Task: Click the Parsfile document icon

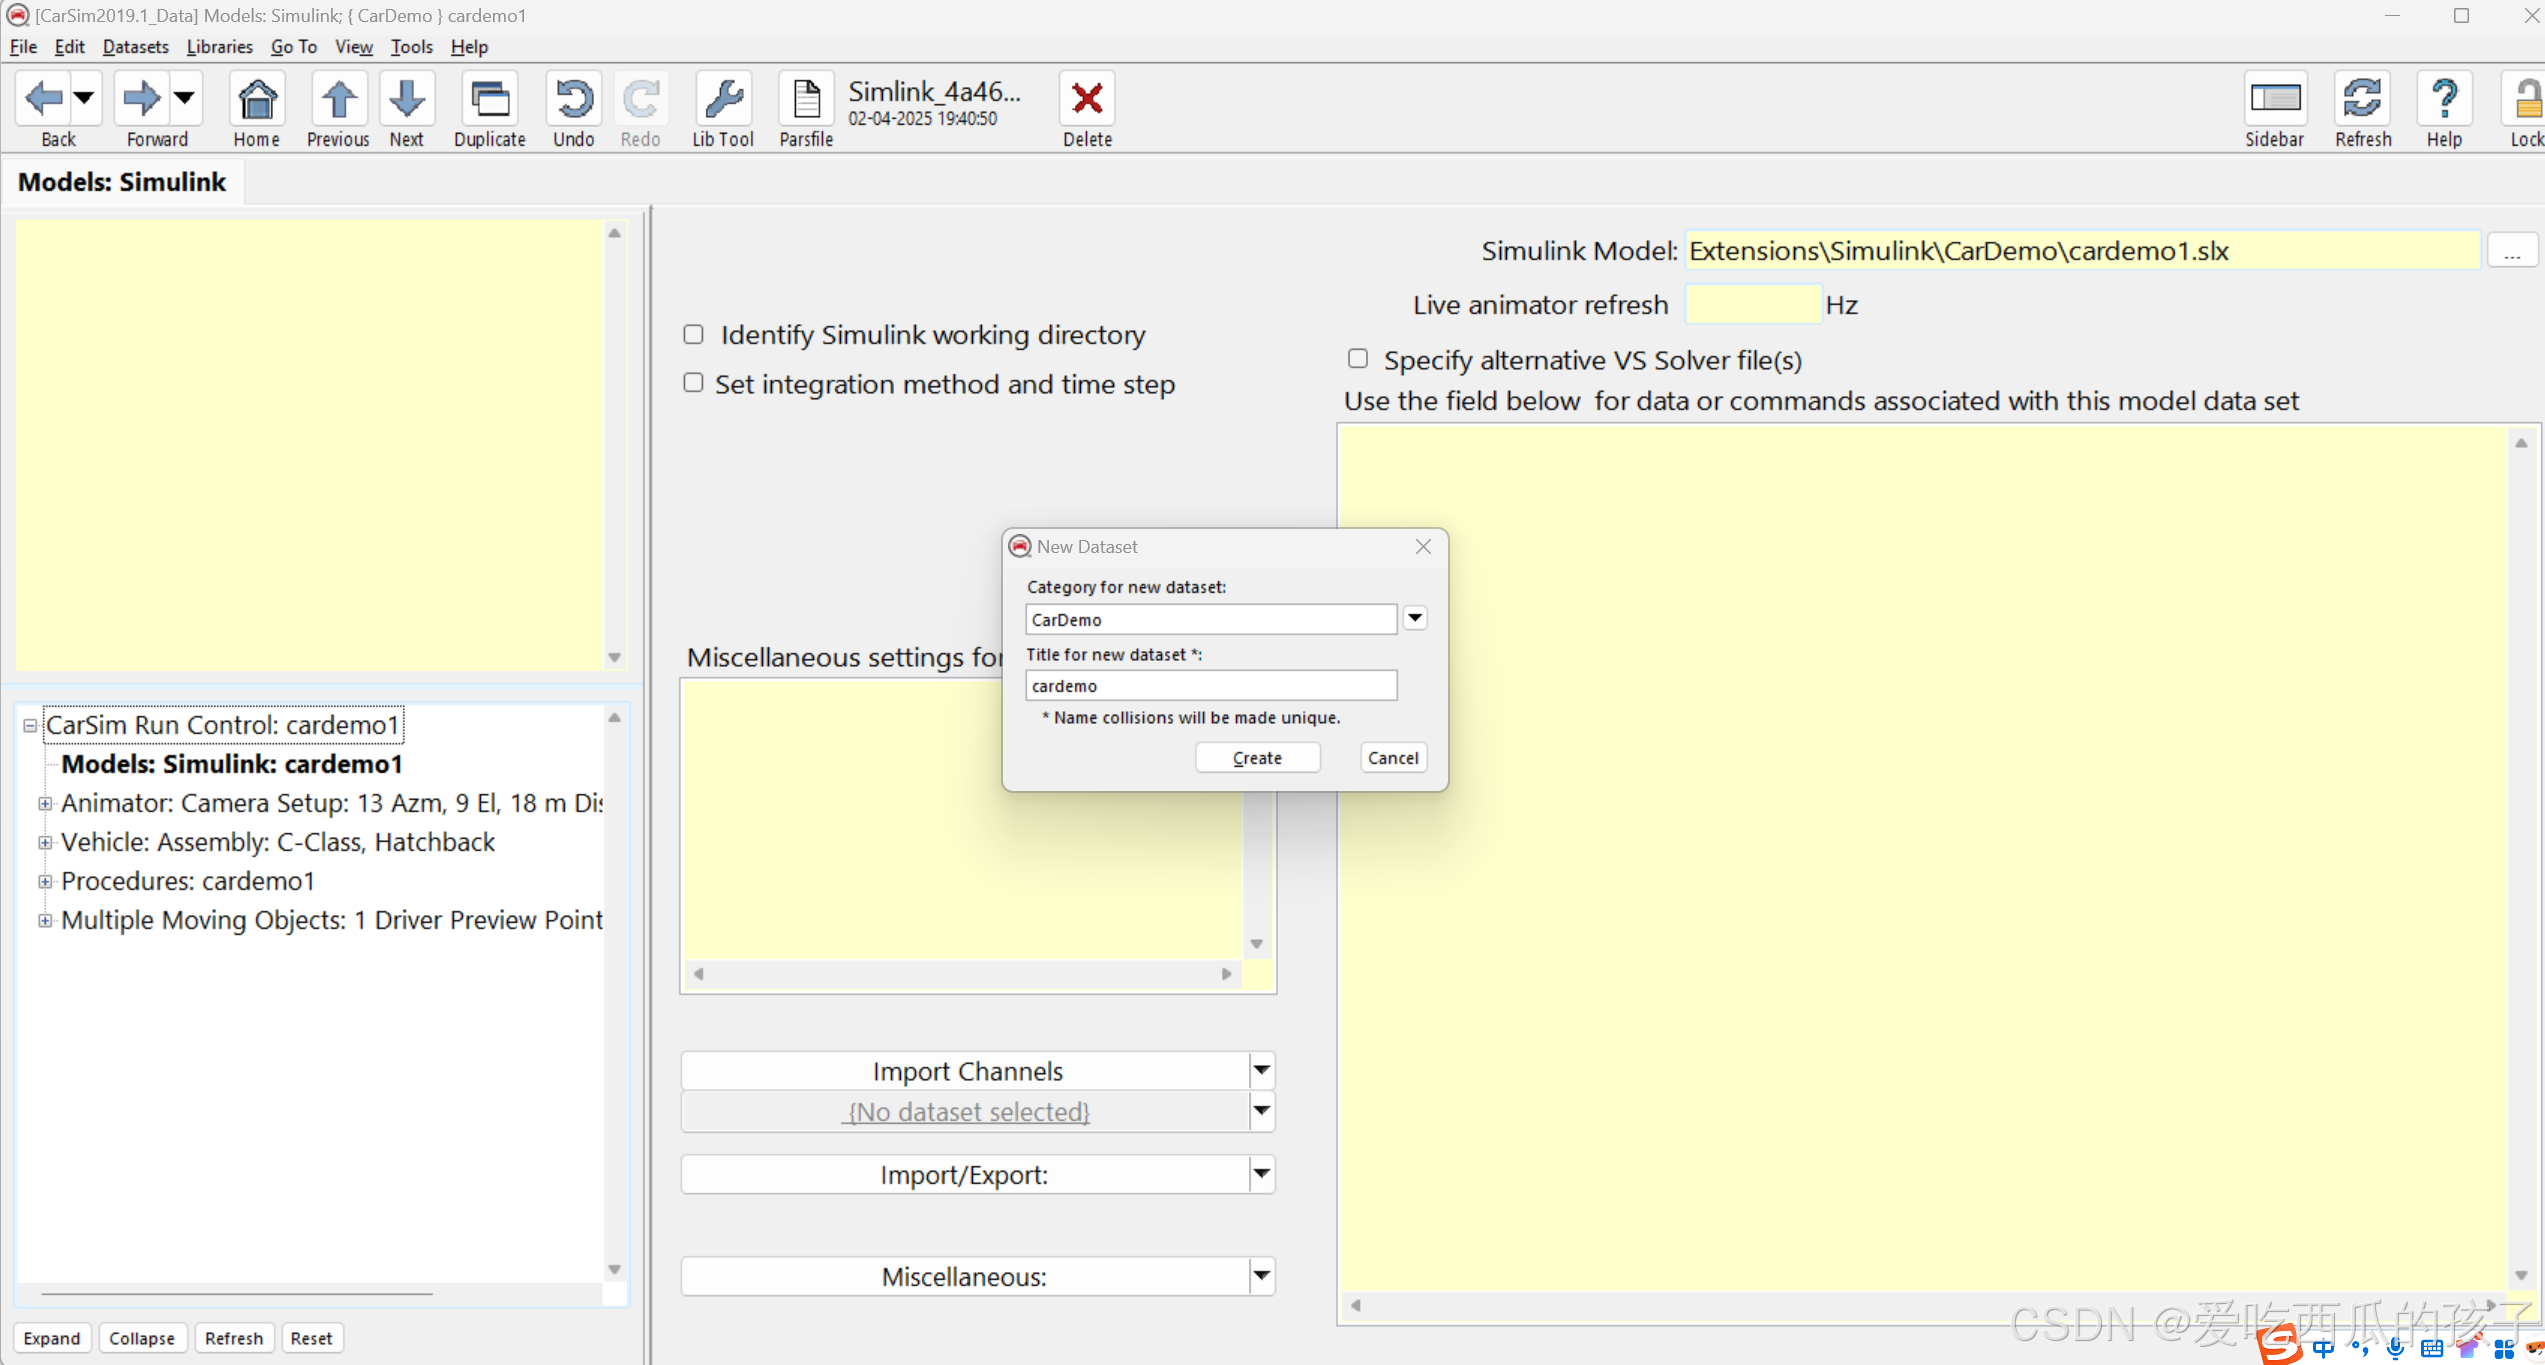Action: (806, 100)
